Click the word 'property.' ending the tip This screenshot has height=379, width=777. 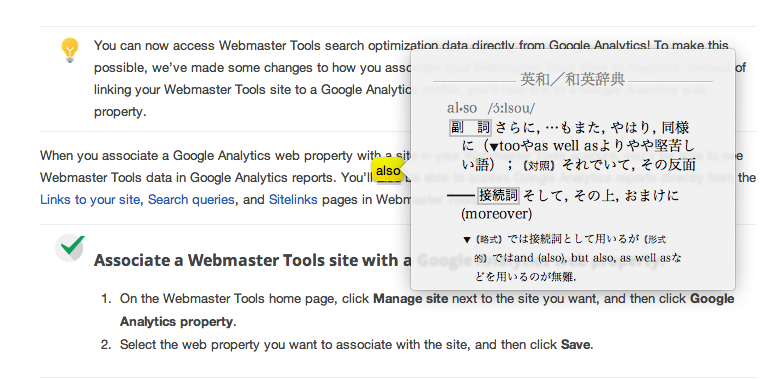120,111
